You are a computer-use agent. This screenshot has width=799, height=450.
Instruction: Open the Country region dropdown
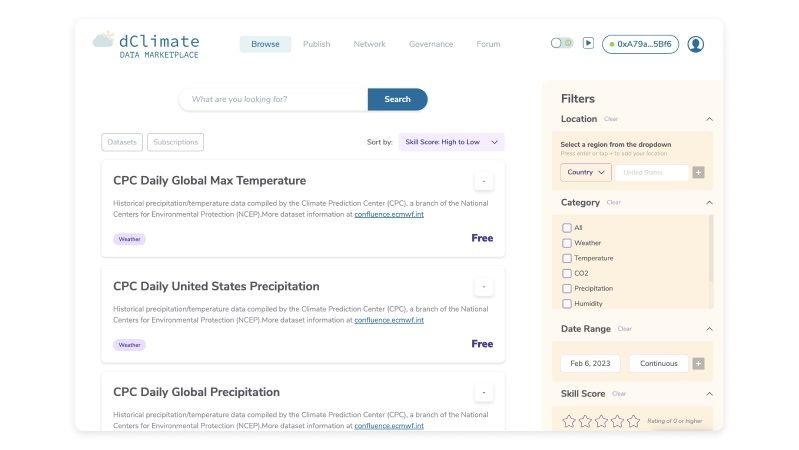(585, 172)
